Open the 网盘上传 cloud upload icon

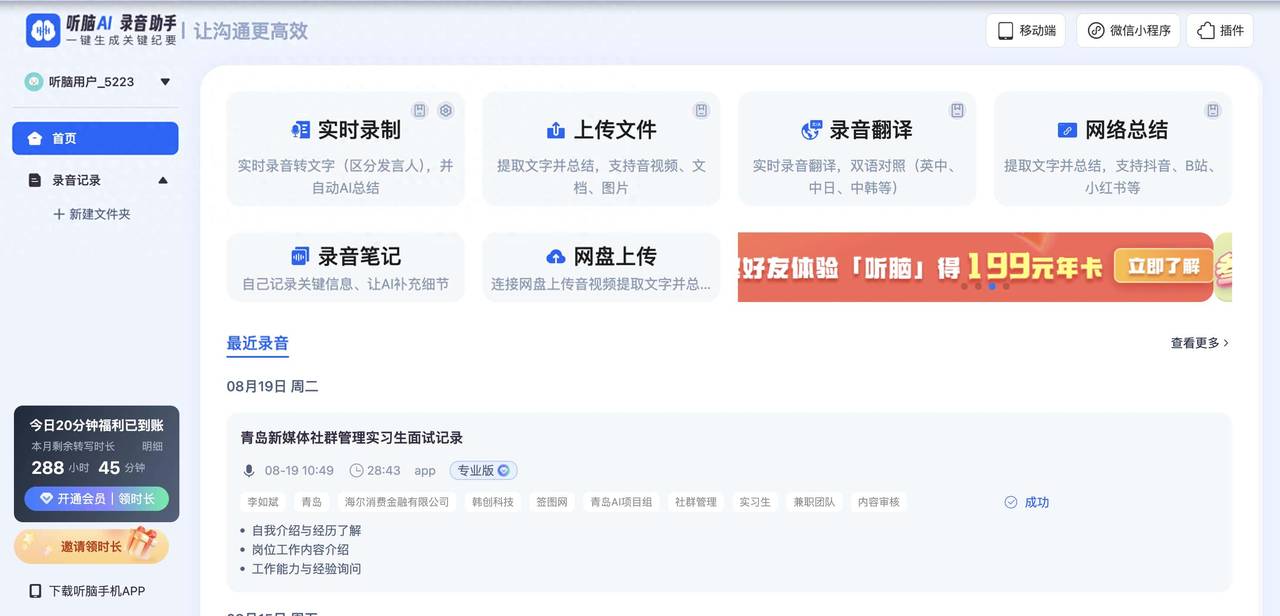point(556,256)
